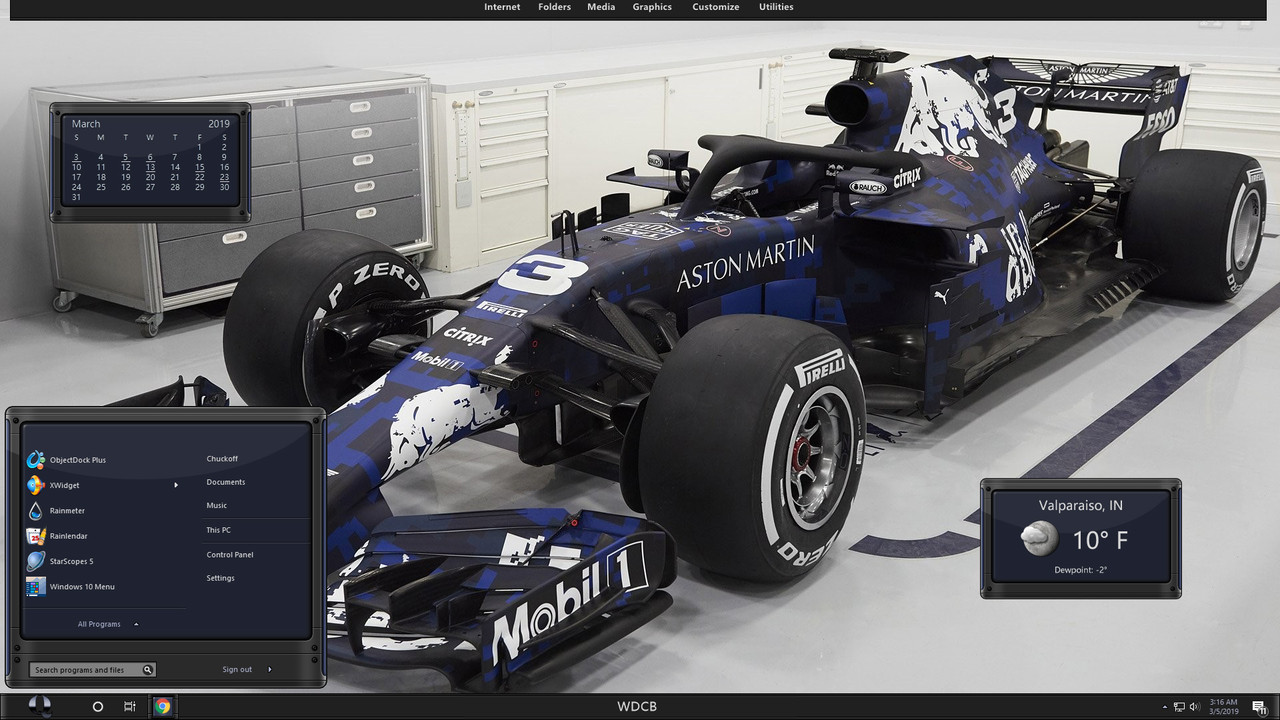The image size is (1280, 720).
Task: Open the clock showing 3:16 AM
Action: click(1223, 707)
